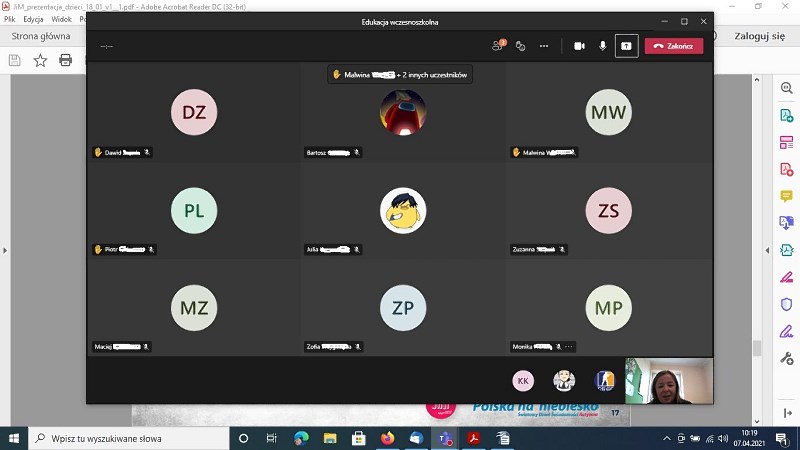Open the more actions ellipsis menu
Image resolution: width=800 pixels, height=450 pixels.
[x=544, y=46]
